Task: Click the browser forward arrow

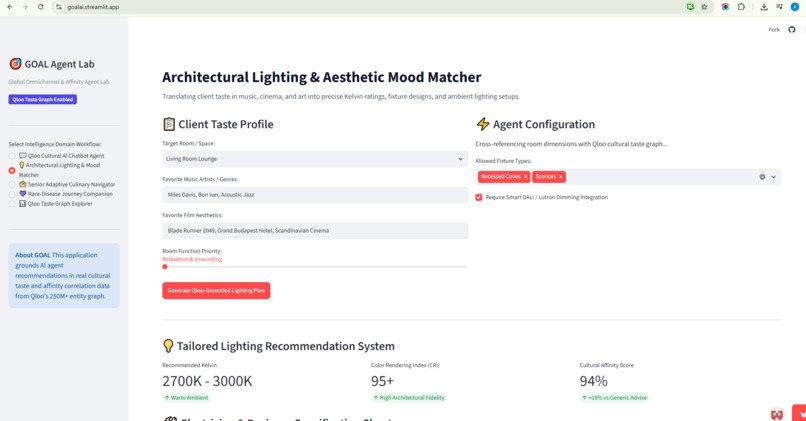Action: point(25,7)
